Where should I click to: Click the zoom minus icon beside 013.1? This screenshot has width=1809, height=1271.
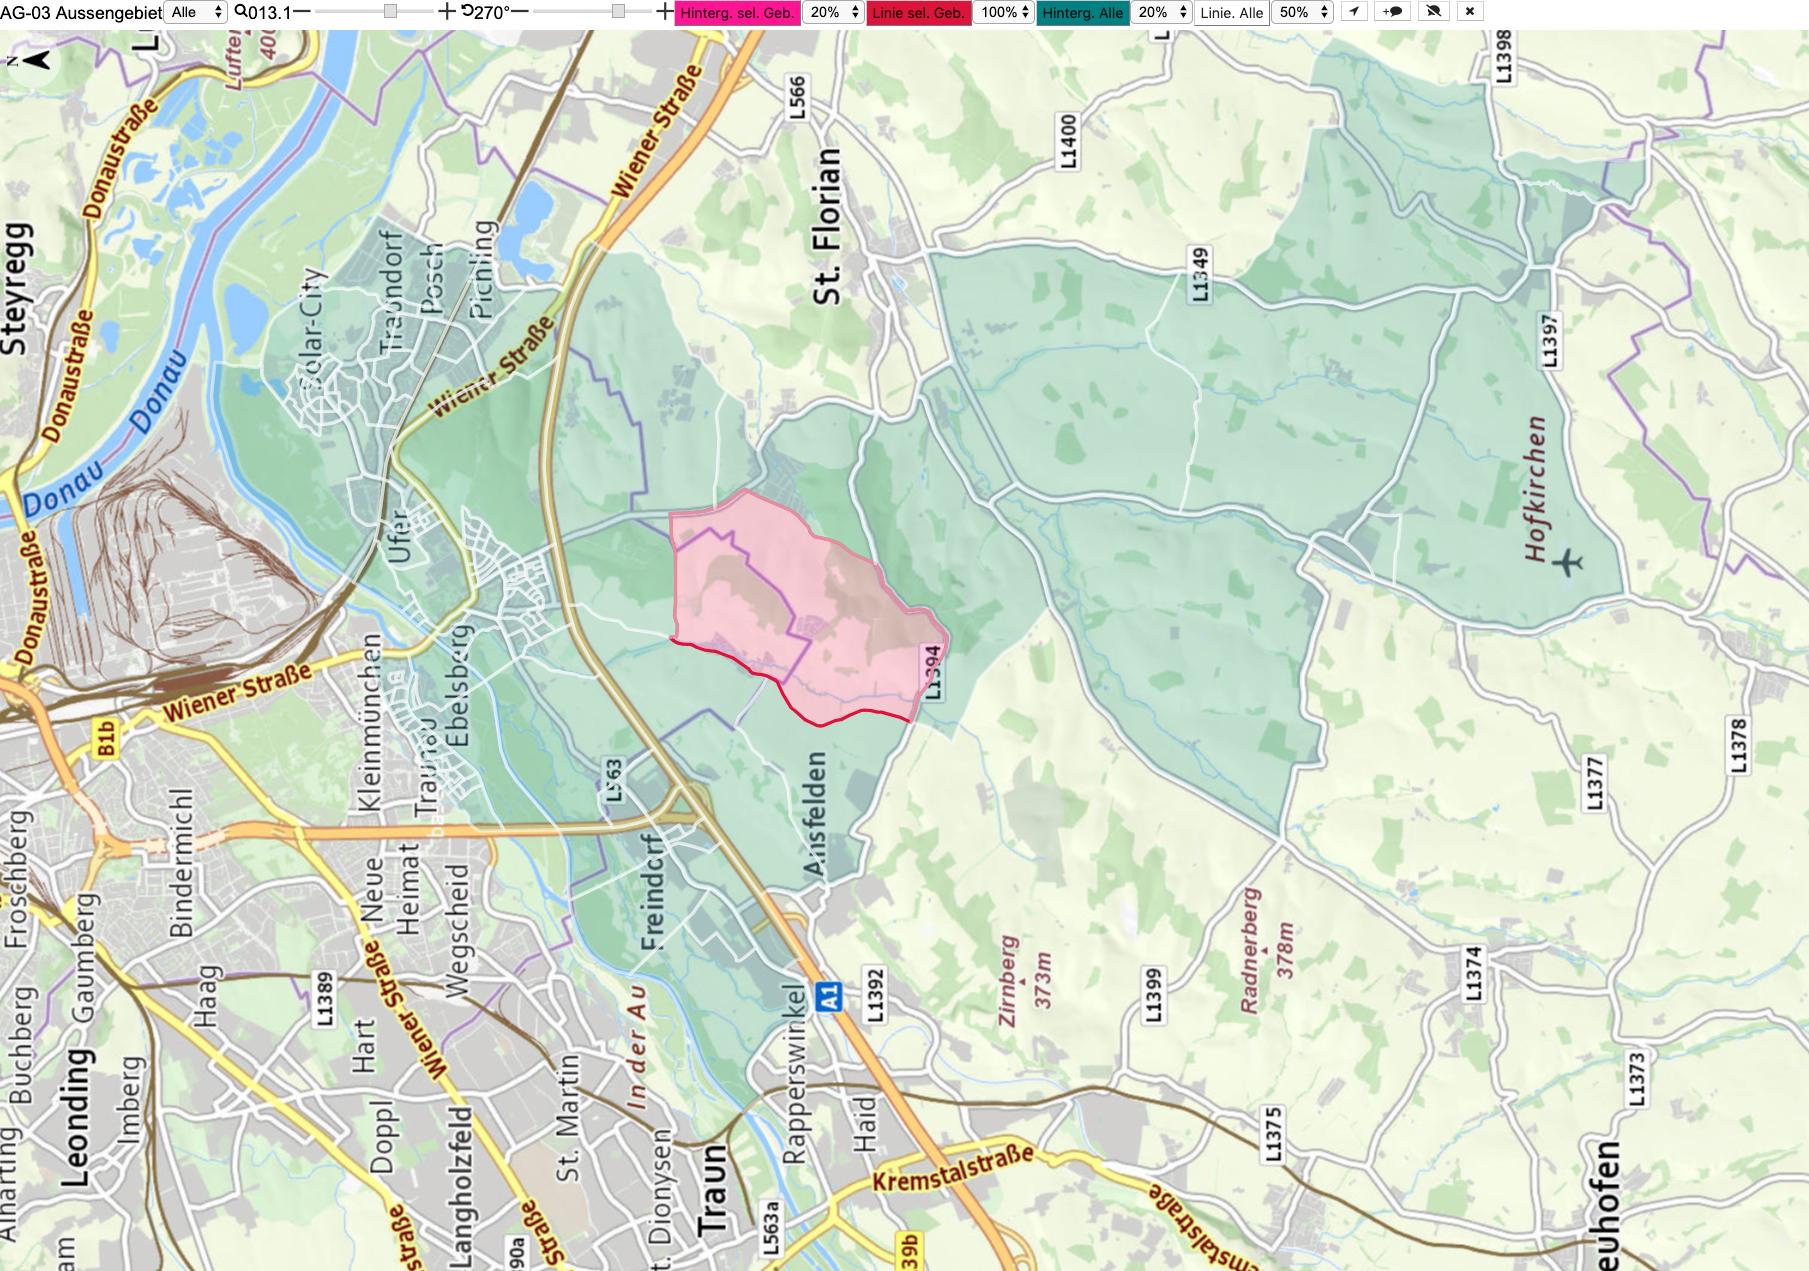point(302,12)
